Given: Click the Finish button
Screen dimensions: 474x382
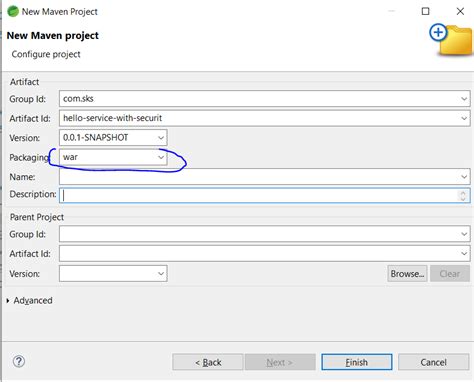Looking at the screenshot, I should coord(357,362).
